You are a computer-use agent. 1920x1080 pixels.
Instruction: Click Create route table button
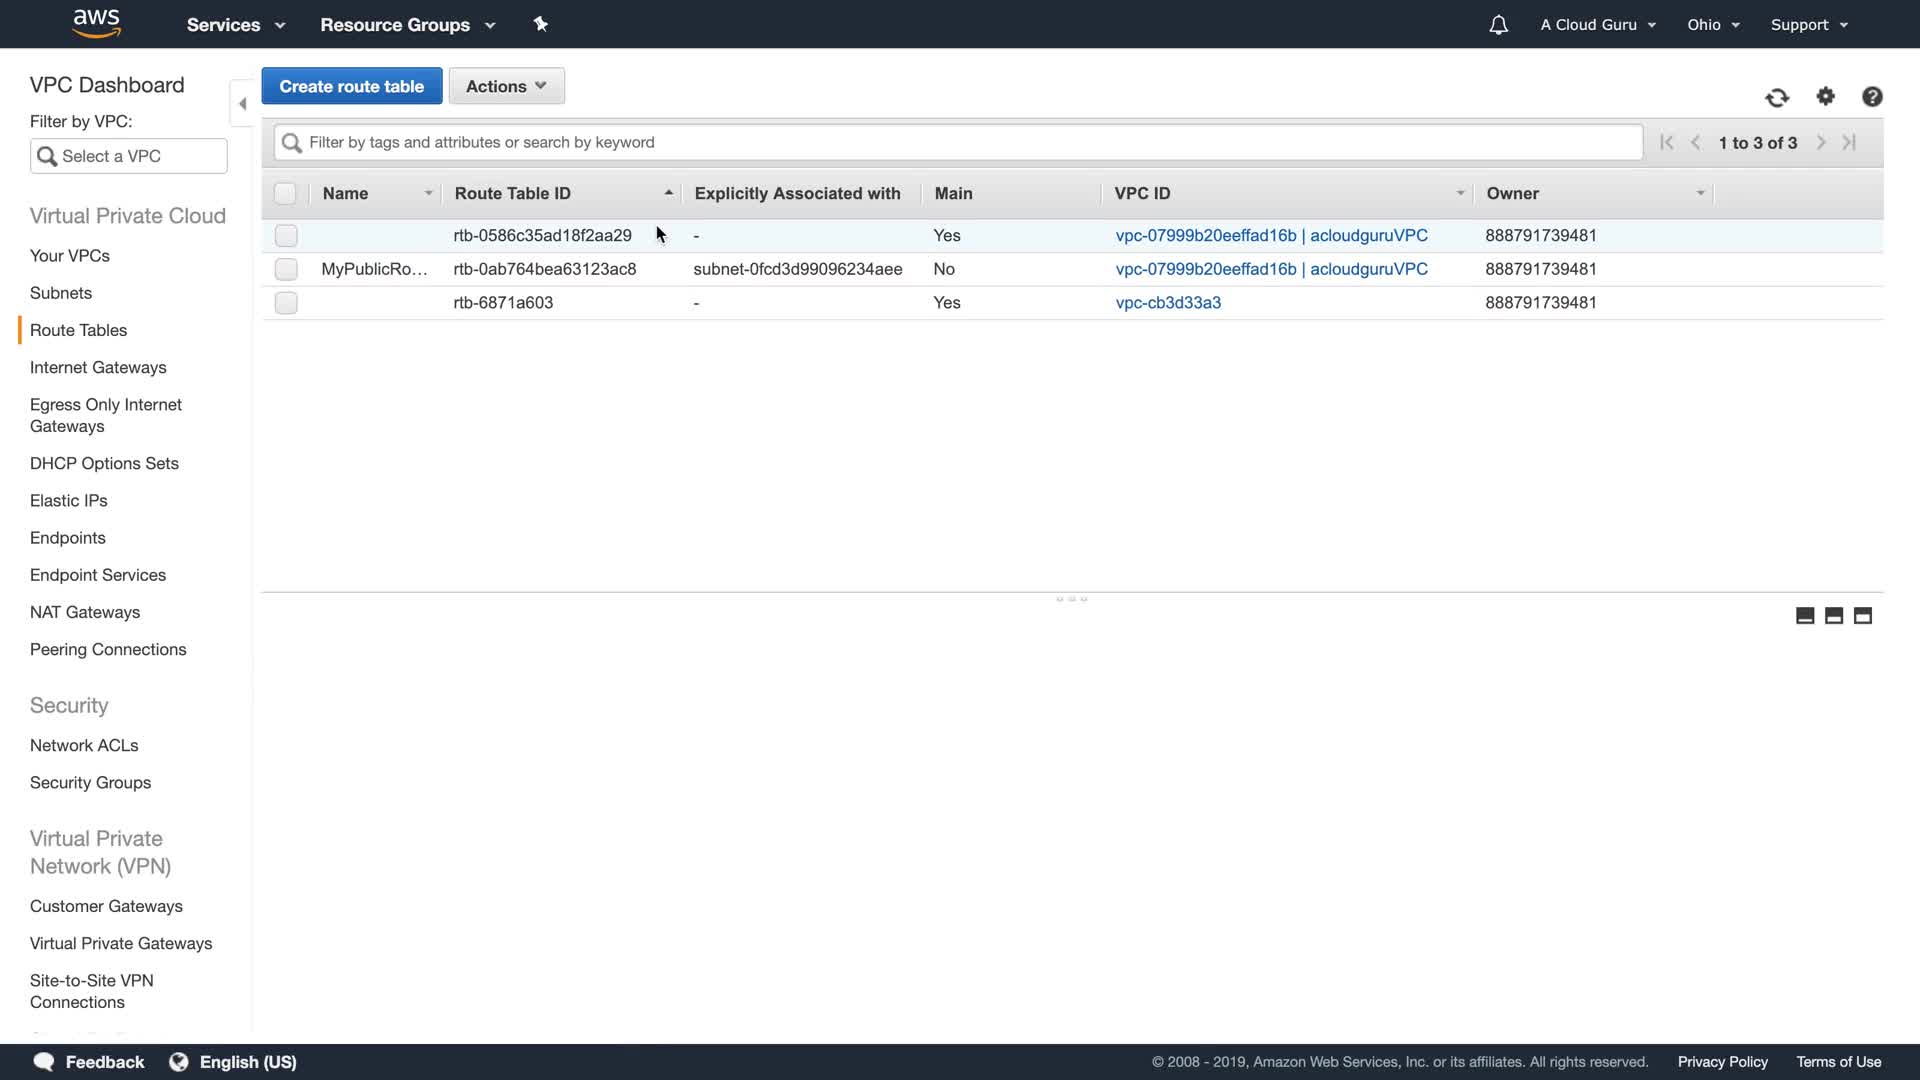pos(351,86)
